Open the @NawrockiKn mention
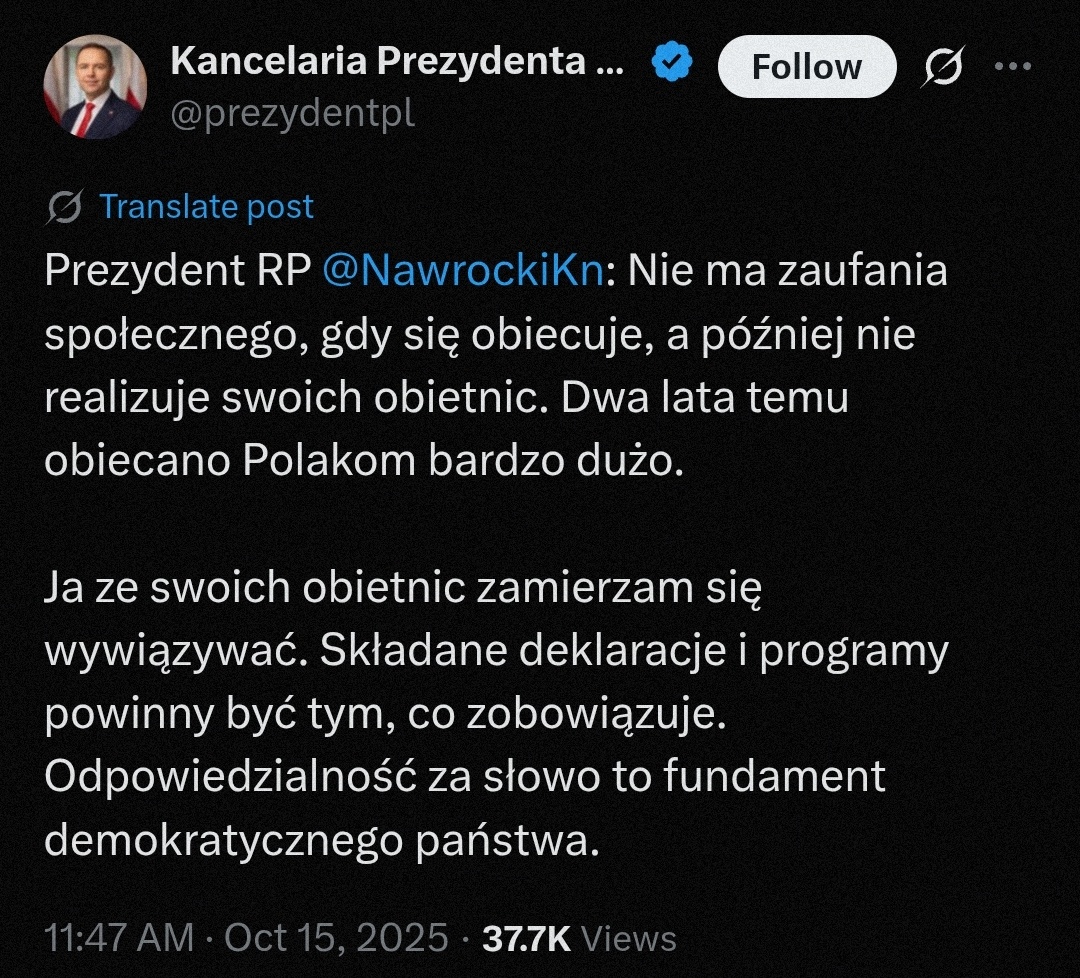The width and height of the screenshot is (1080, 978). coord(463,273)
